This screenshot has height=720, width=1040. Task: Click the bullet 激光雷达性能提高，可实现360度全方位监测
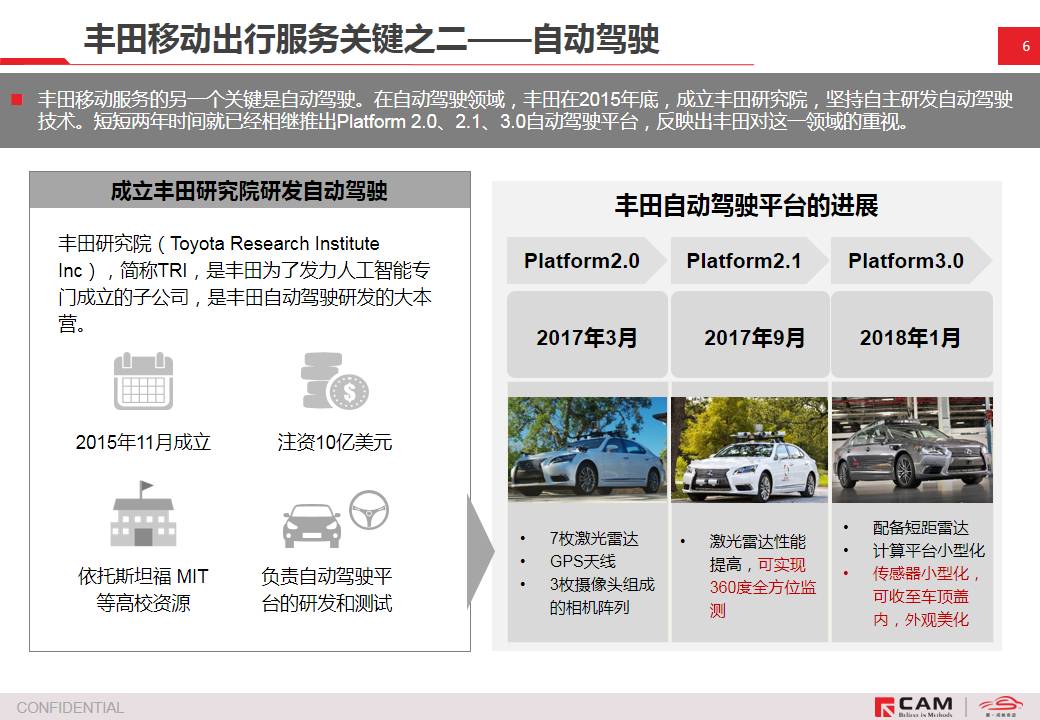pyautogui.click(x=763, y=576)
